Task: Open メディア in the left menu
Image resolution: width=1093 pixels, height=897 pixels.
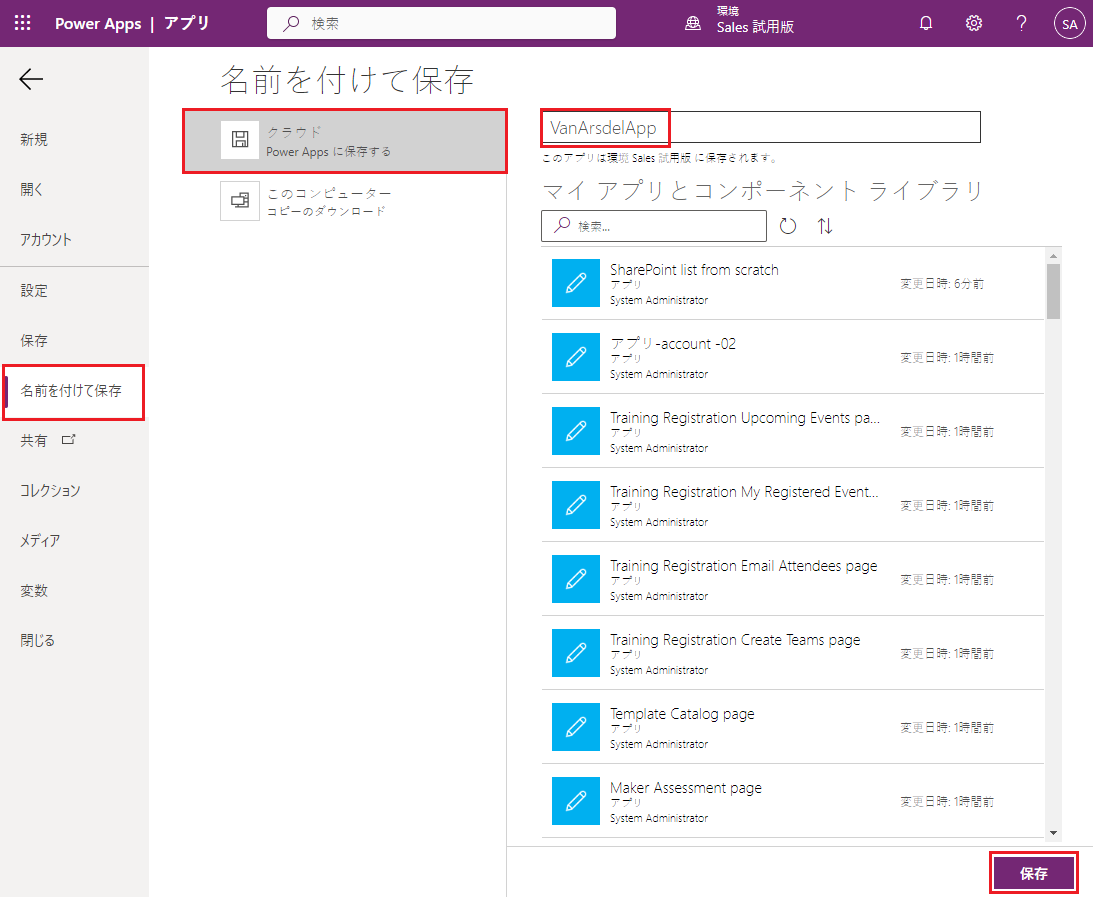Action: 40,541
